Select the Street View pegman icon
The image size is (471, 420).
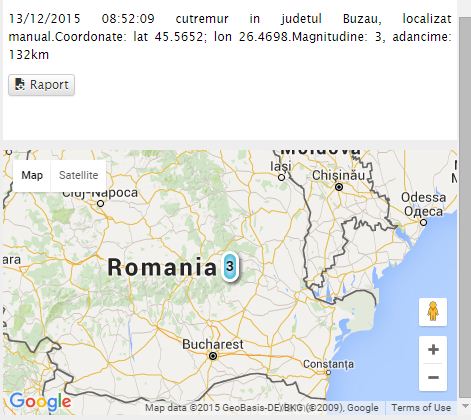pos(433,311)
